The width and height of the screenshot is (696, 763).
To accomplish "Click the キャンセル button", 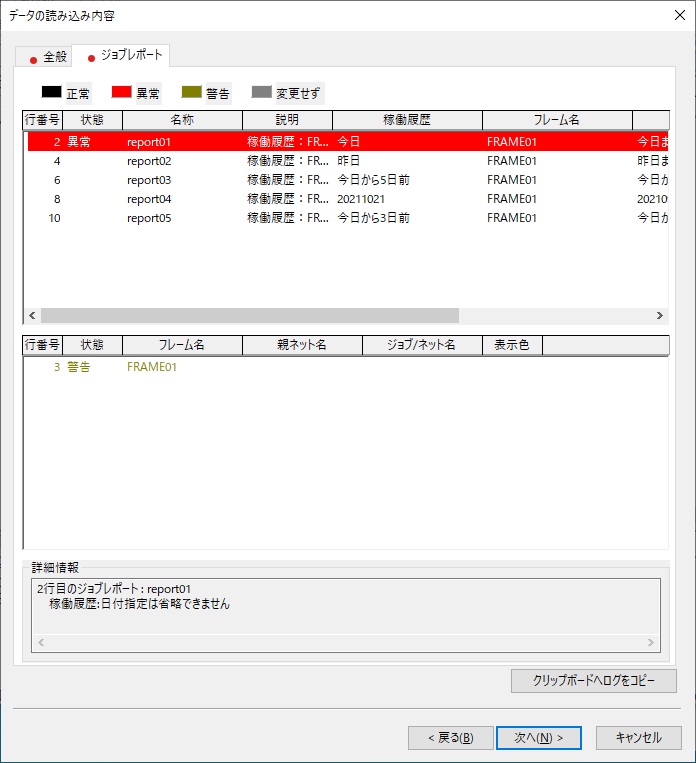I will tap(639, 738).
